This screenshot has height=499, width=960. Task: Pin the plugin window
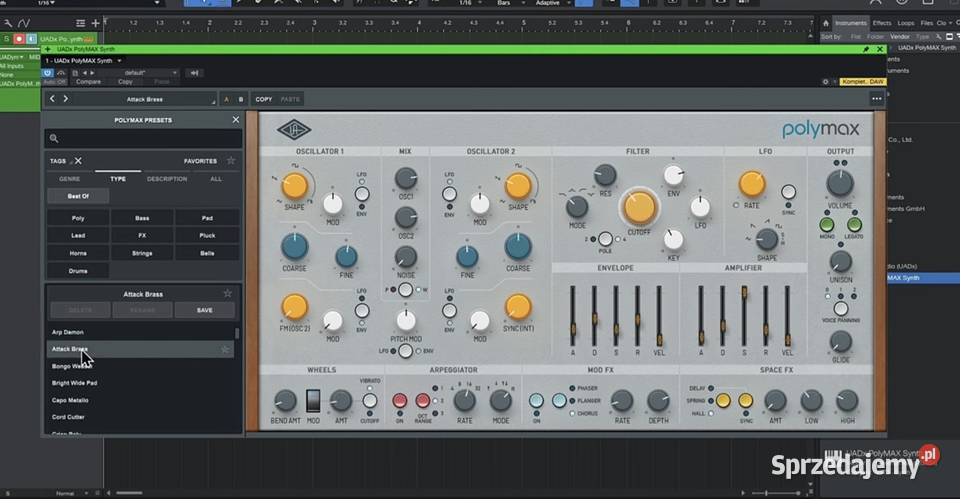[866, 49]
